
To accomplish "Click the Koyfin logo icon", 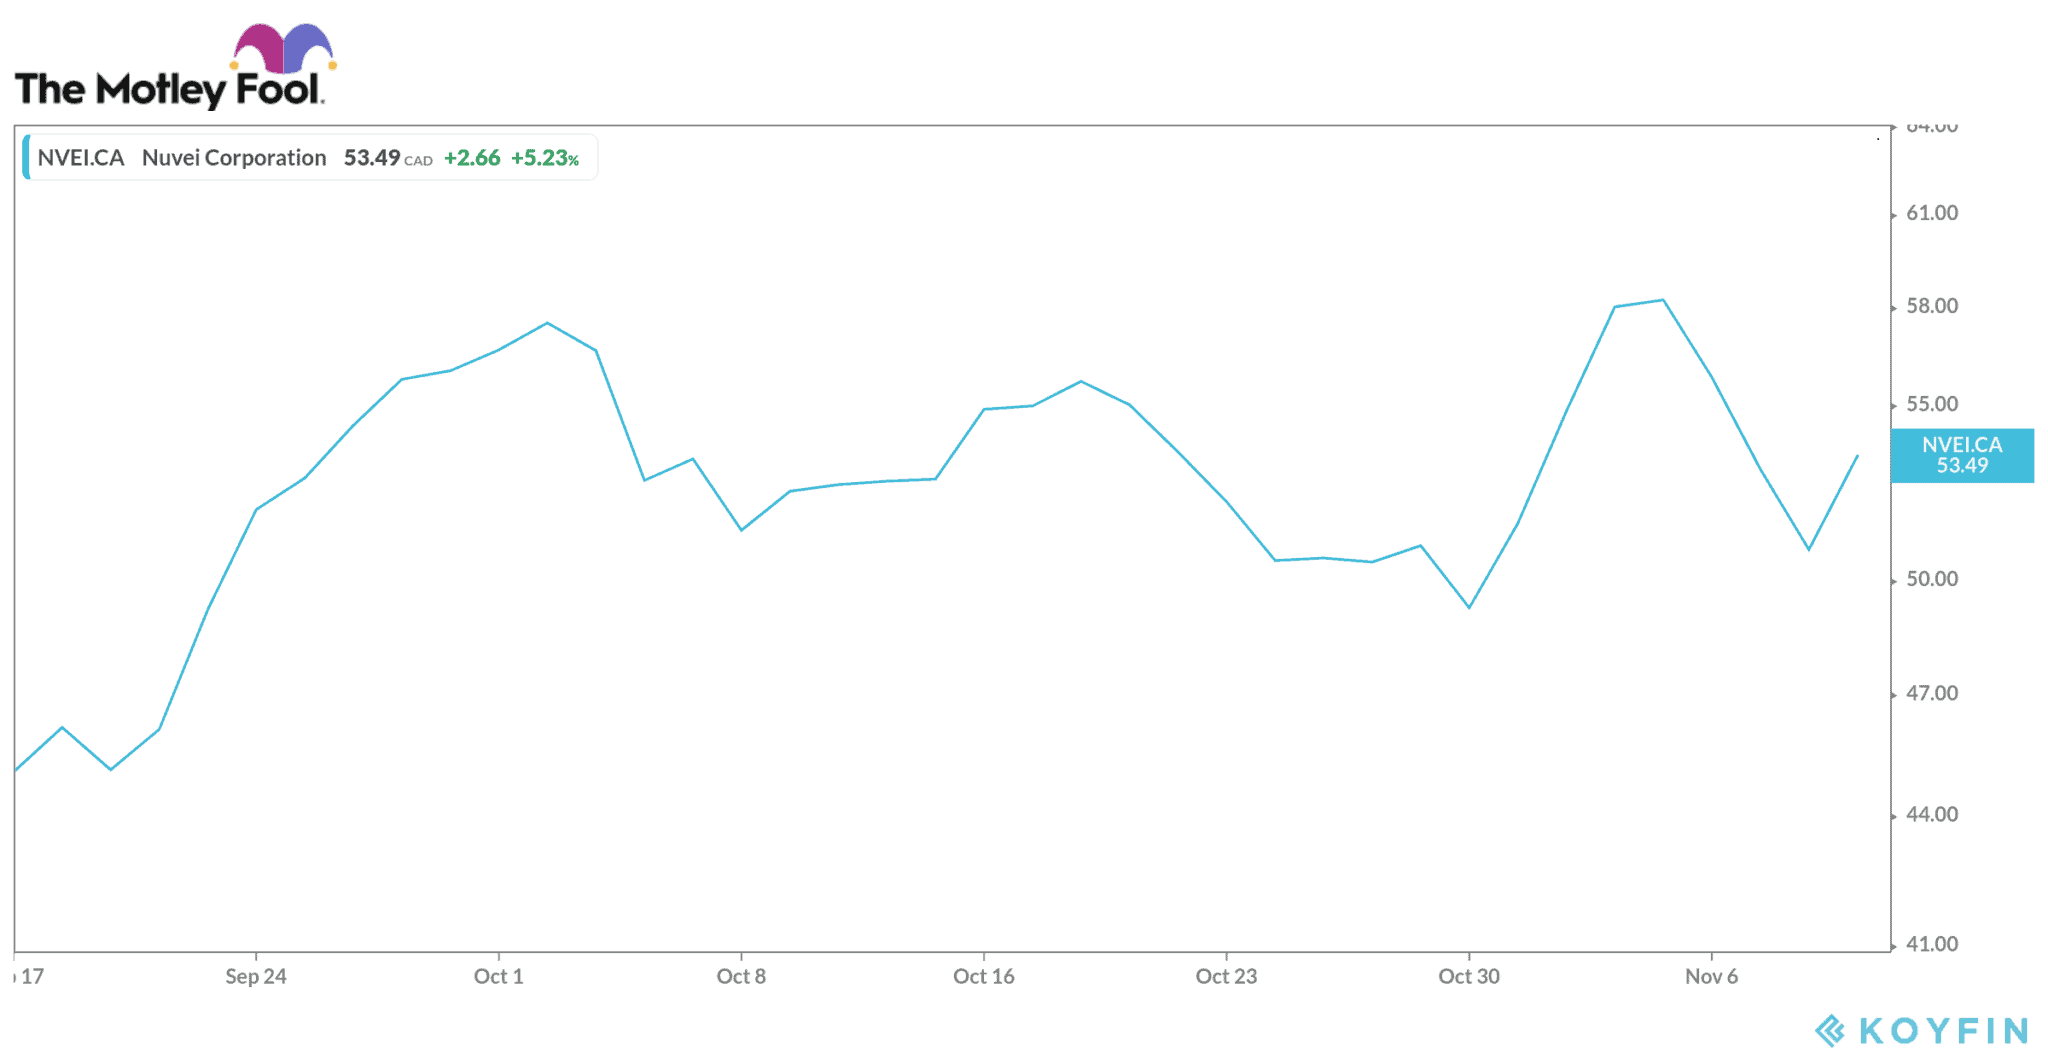I will tap(1830, 1030).
